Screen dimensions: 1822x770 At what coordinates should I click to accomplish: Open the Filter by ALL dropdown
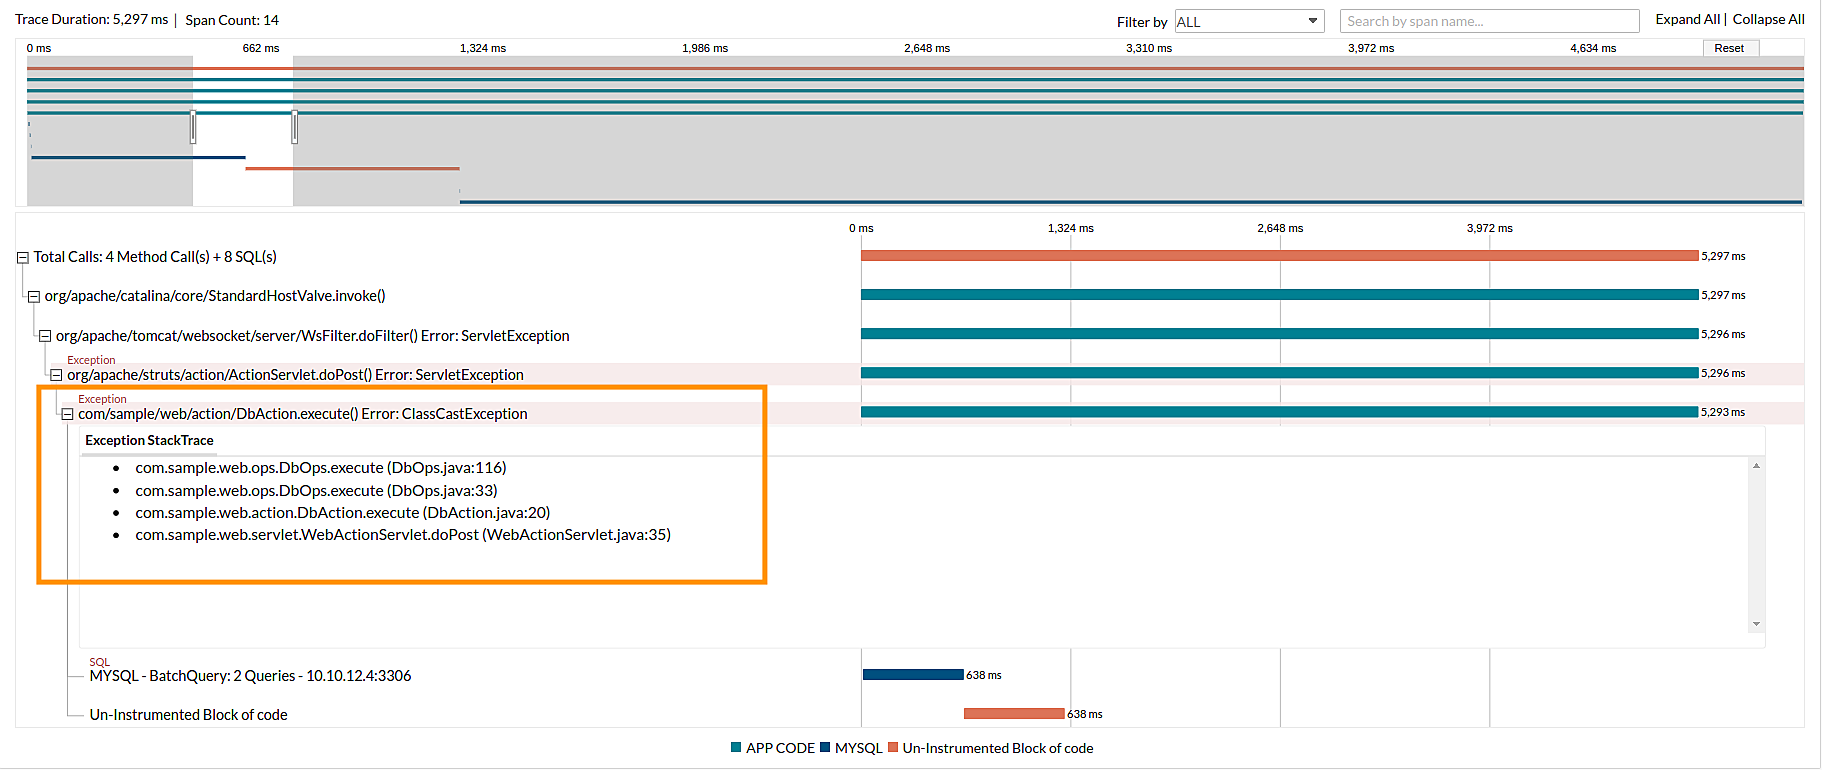pos(1248,22)
